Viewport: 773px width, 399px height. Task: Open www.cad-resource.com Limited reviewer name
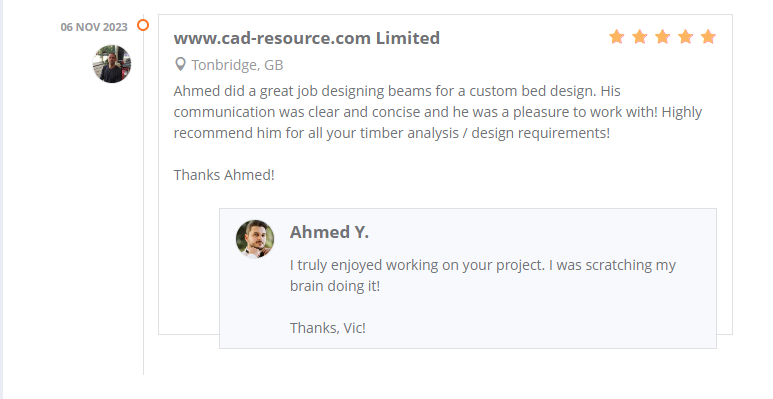307,38
